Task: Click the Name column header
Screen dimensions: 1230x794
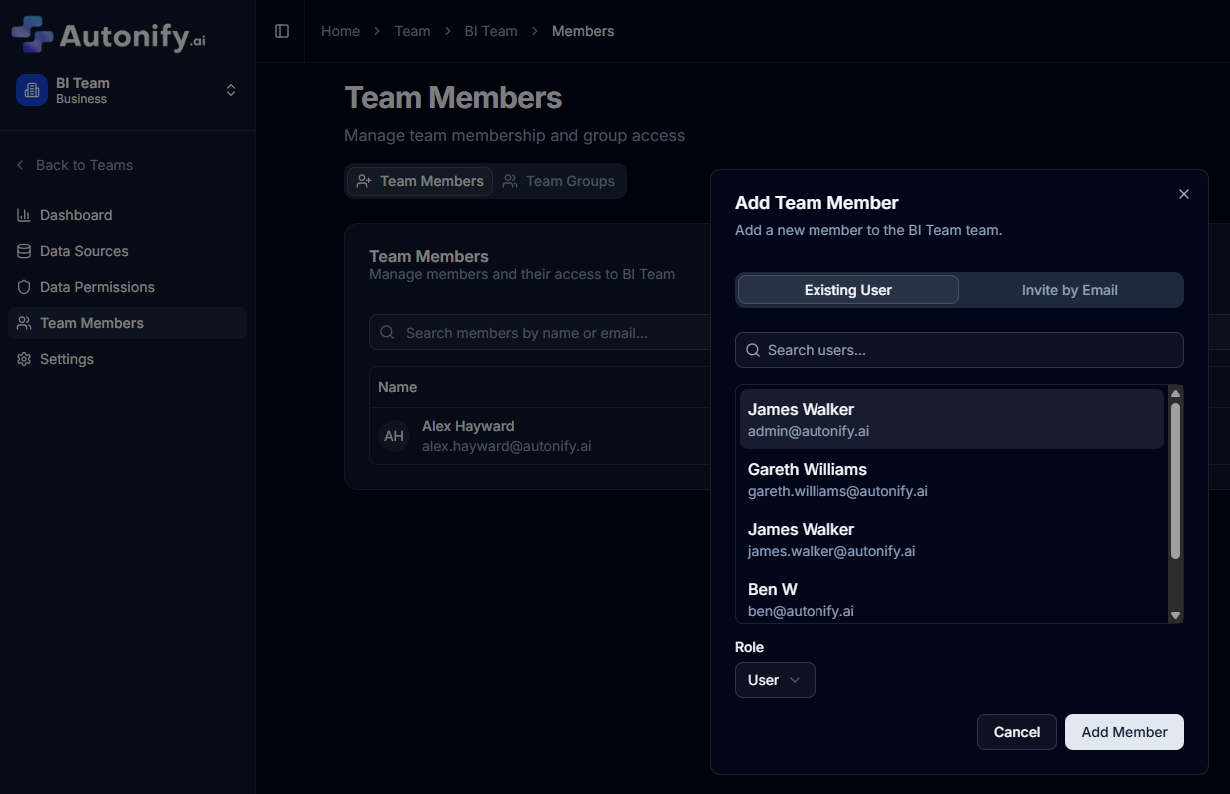Action: click(x=398, y=387)
